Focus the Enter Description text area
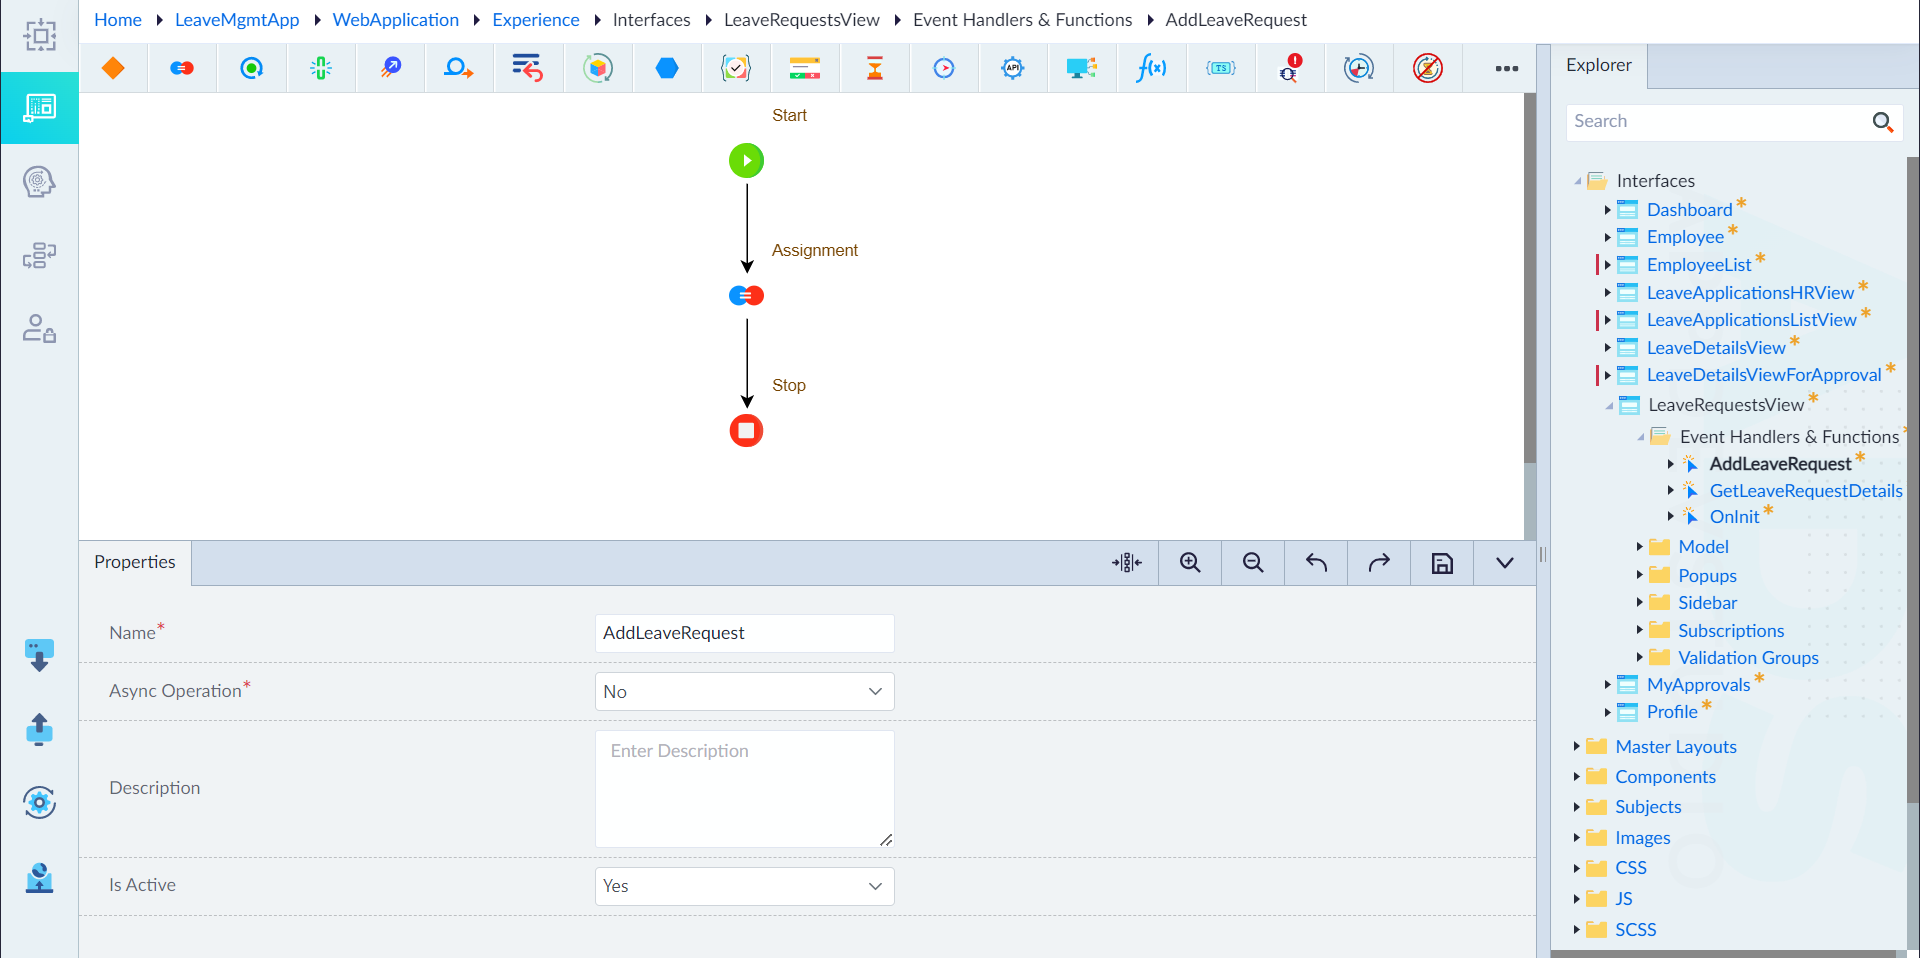 pyautogui.click(x=744, y=789)
